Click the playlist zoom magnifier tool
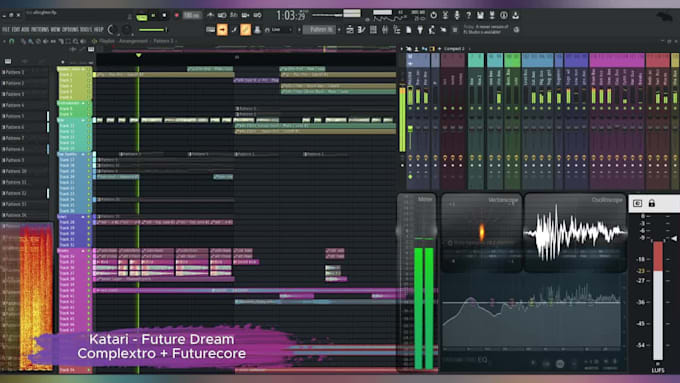 tap(75, 41)
